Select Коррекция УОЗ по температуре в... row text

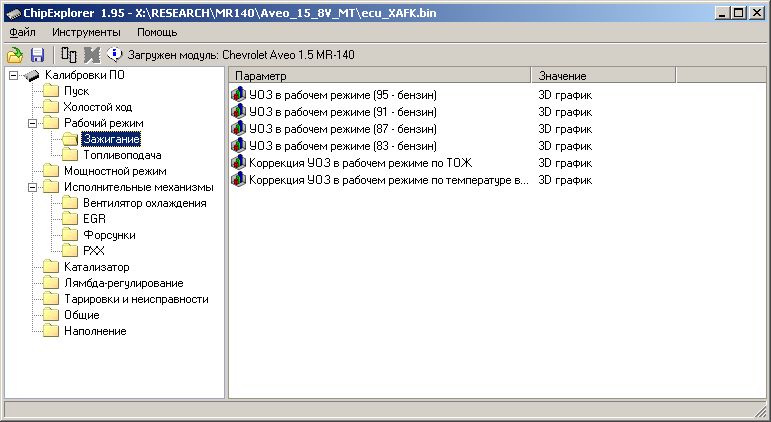tap(388, 180)
